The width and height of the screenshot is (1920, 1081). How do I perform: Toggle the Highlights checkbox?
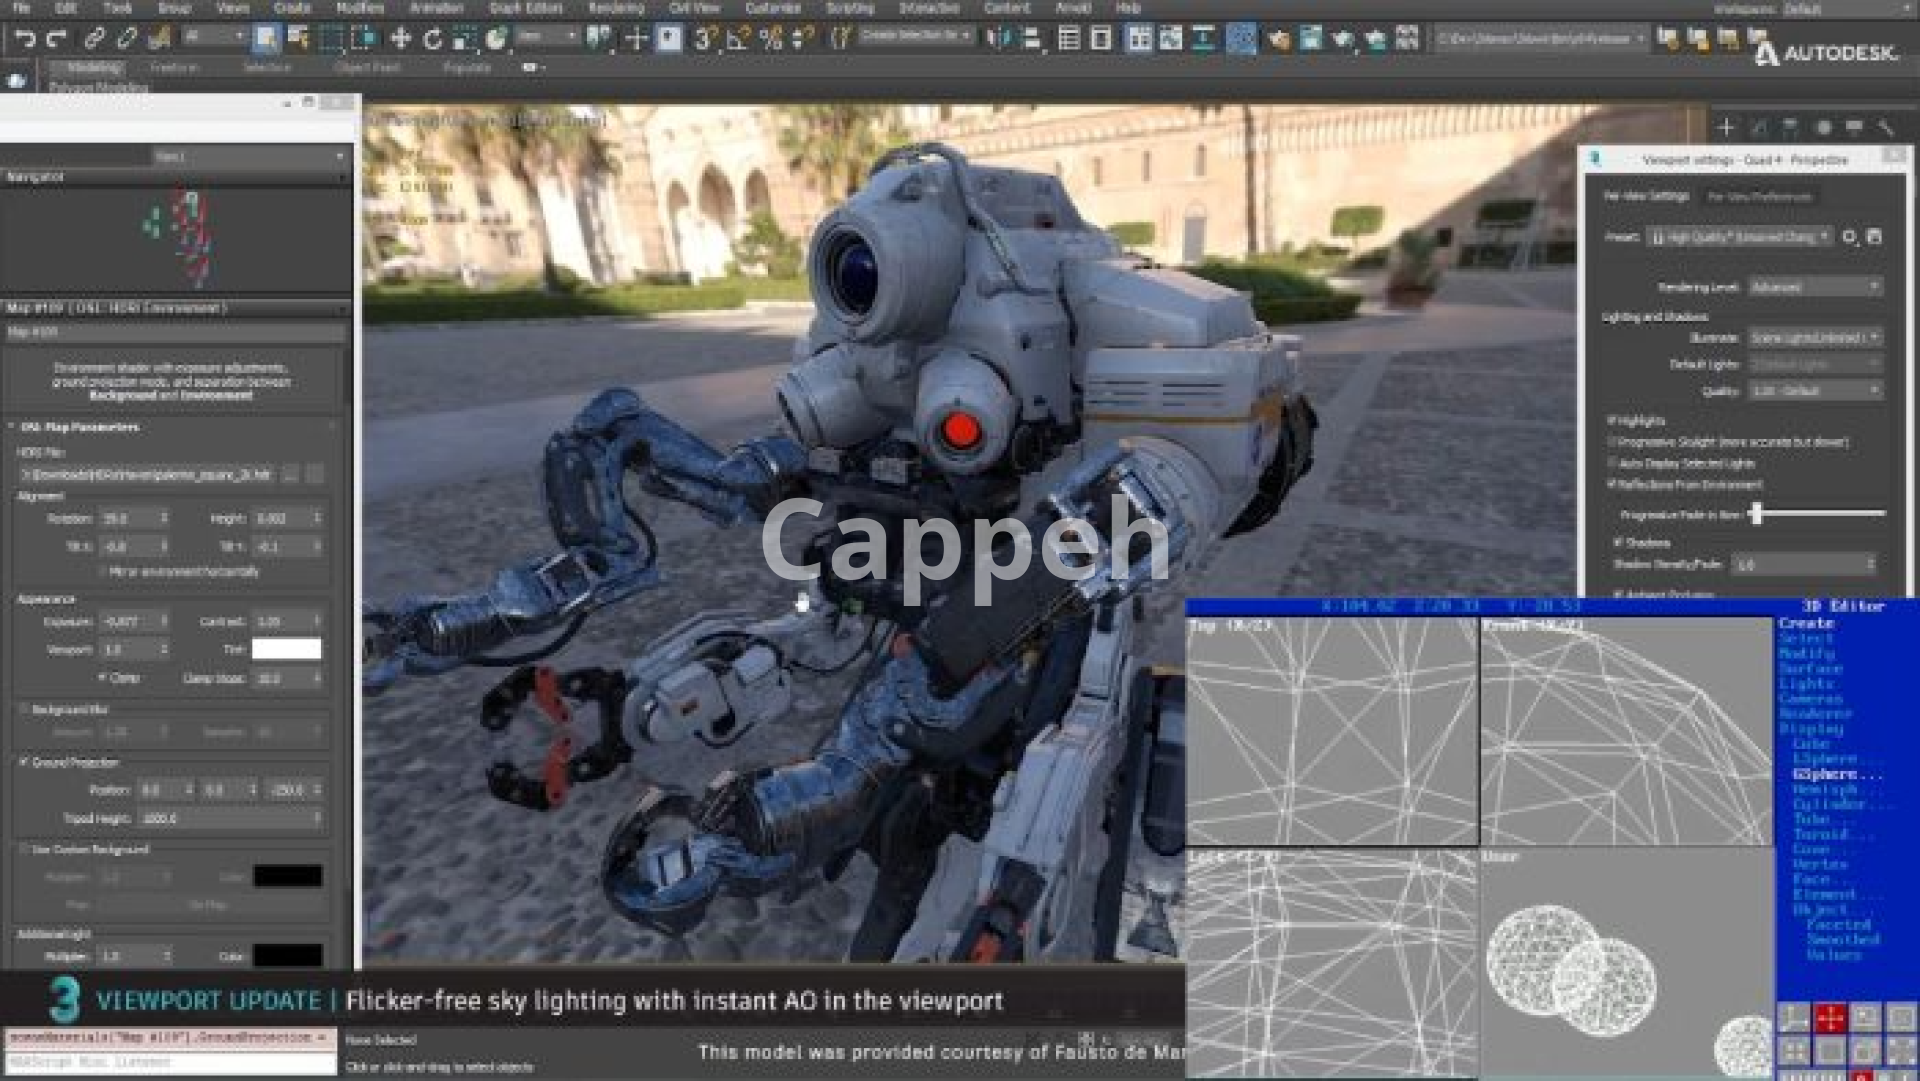point(1612,420)
